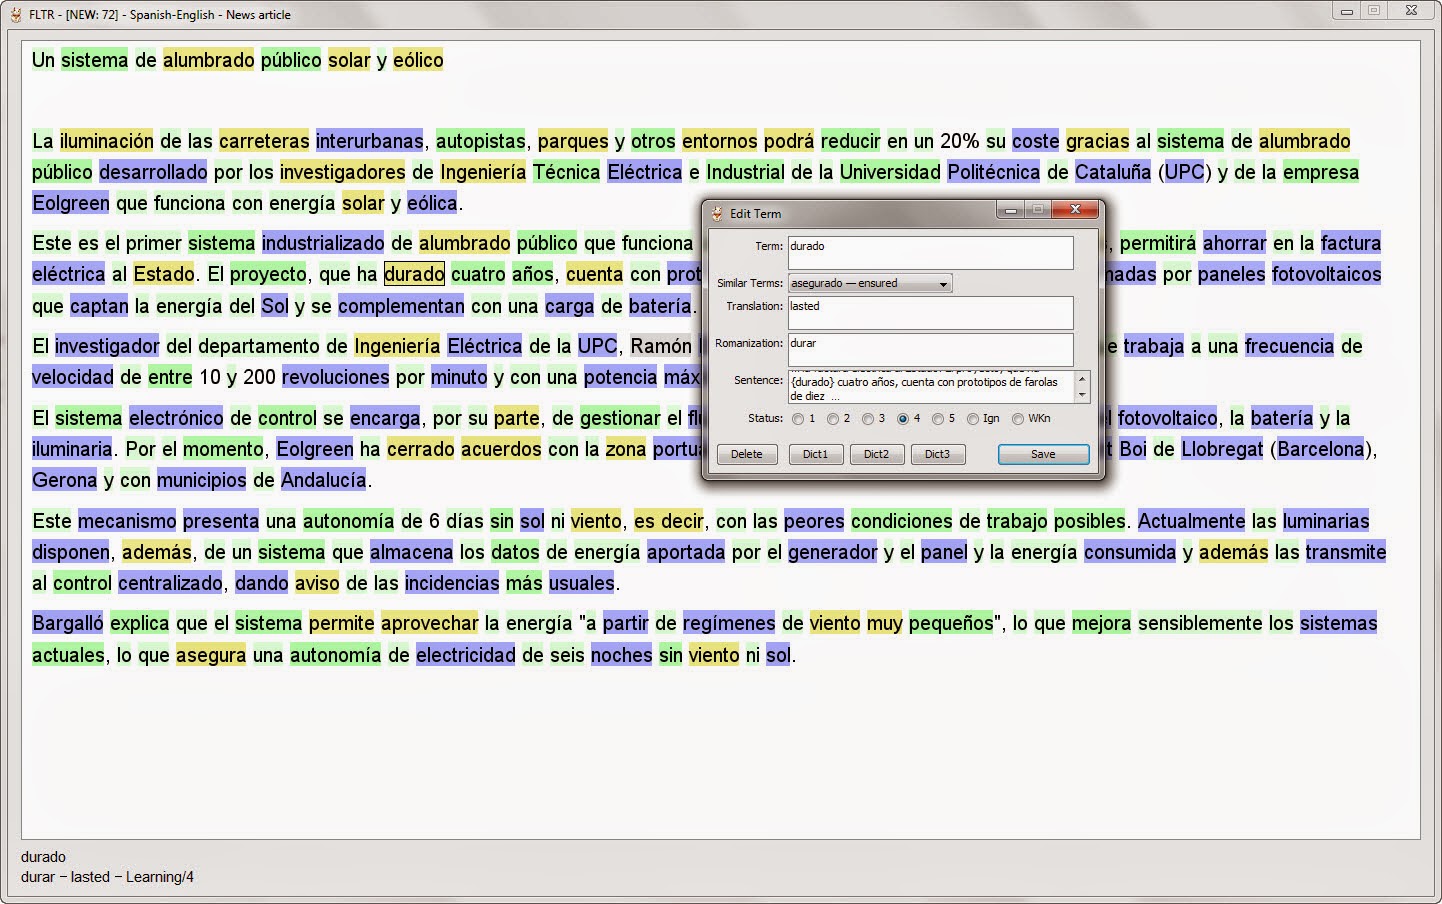Click the word 'revoluciones'
This screenshot has height=904, width=1442.
coord(335,377)
